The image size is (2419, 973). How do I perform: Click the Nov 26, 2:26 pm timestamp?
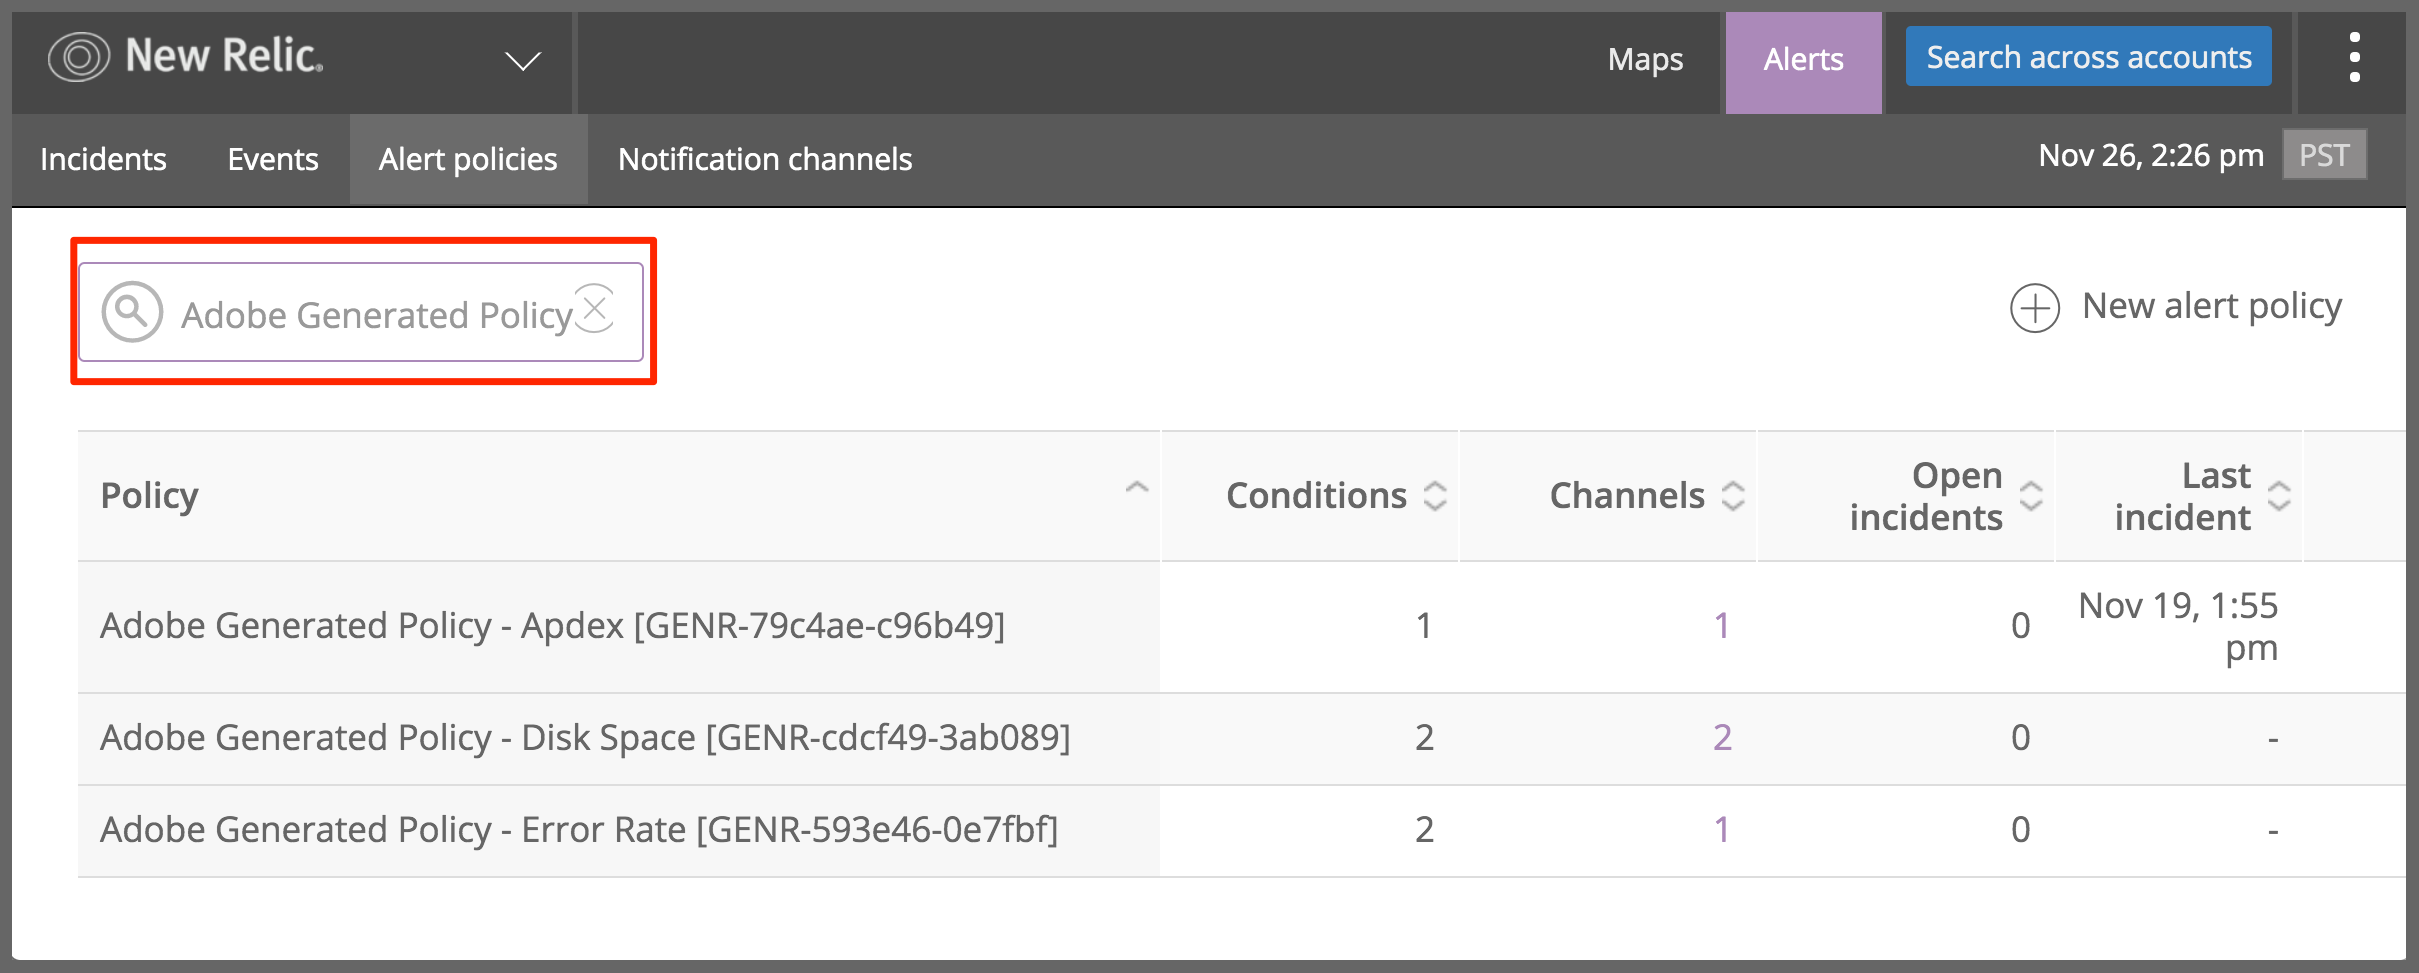tap(2151, 156)
